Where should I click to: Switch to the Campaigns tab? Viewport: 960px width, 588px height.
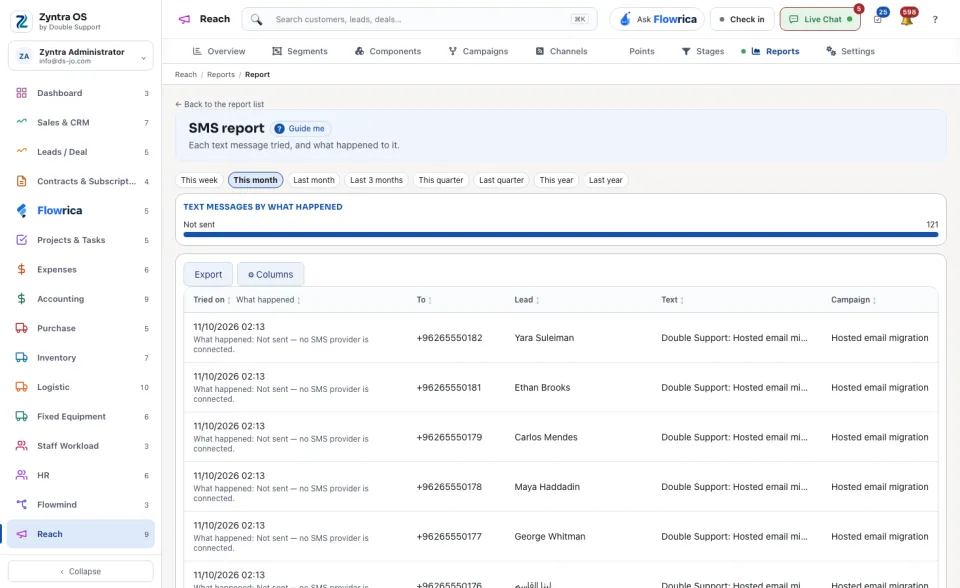478,51
